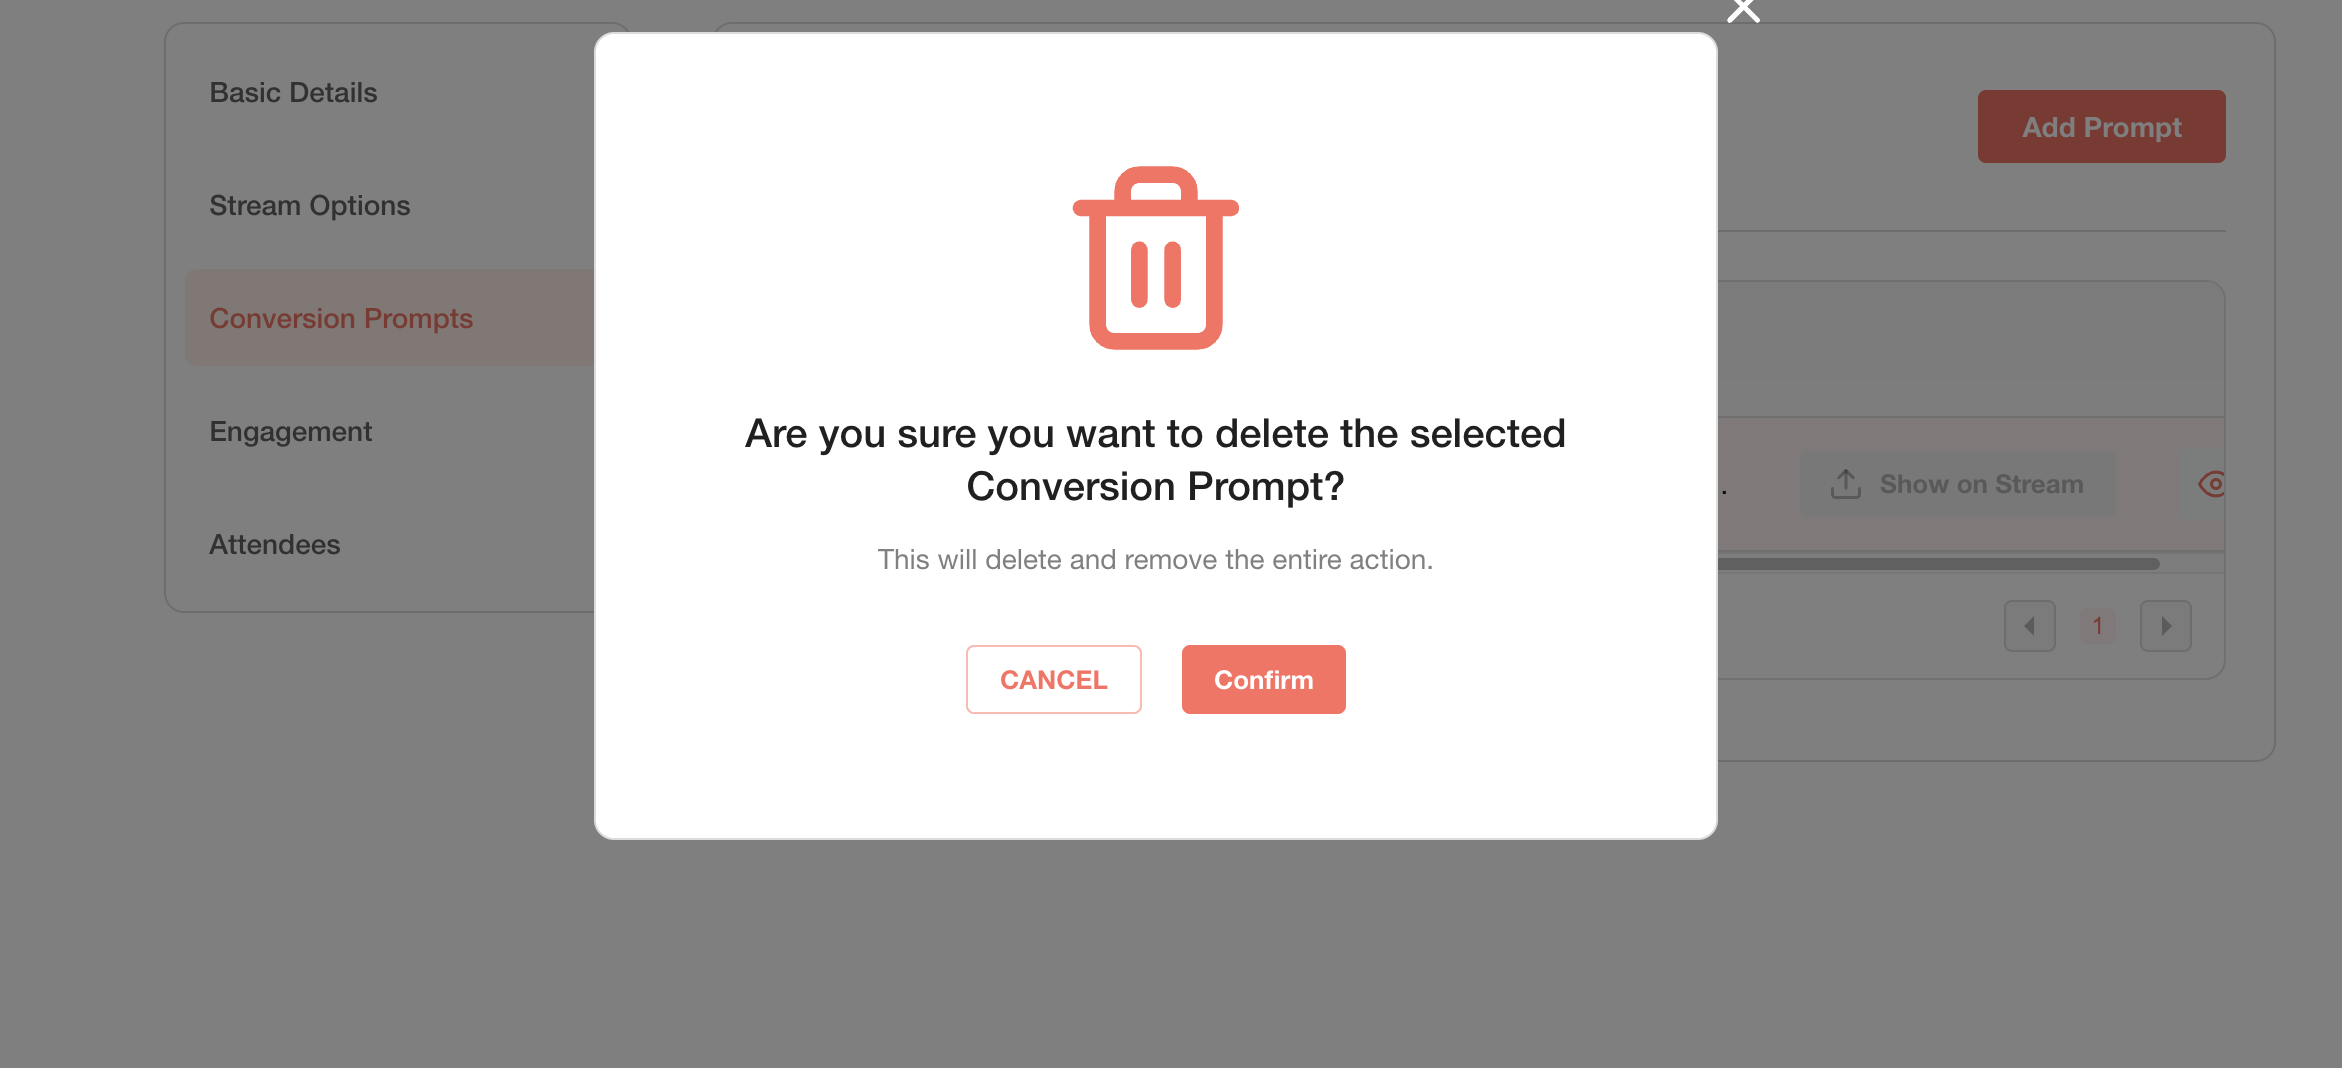Click the Show on Stream button label
Screen dimensions: 2342x1068
pyautogui.click(x=1981, y=484)
